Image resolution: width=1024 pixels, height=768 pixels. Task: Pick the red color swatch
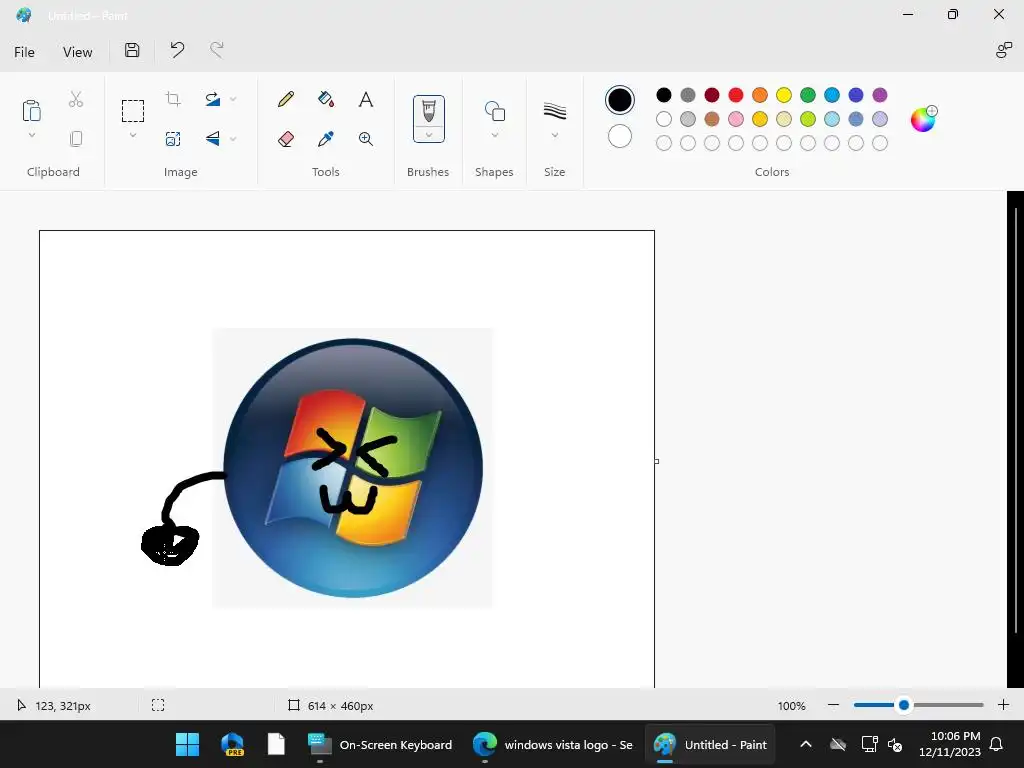[x=735, y=95]
